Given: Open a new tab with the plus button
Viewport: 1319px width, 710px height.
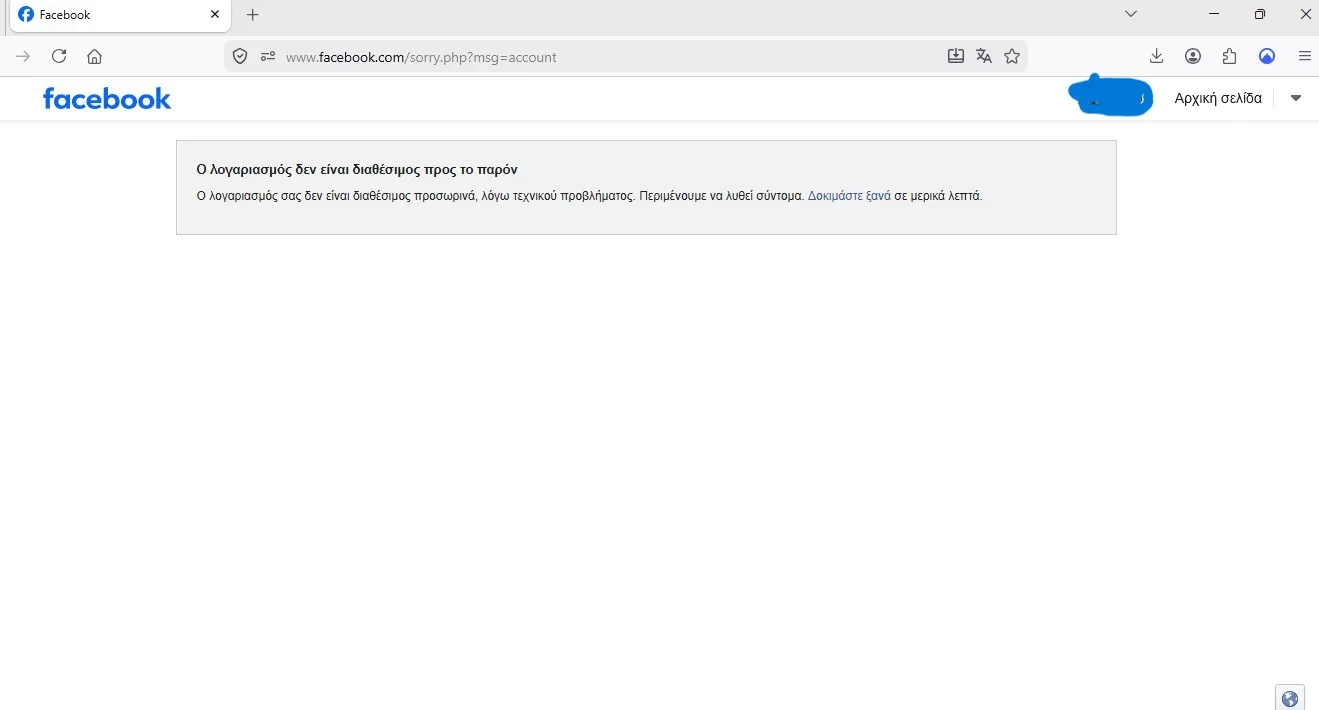Looking at the screenshot, I should click(253, 15).
